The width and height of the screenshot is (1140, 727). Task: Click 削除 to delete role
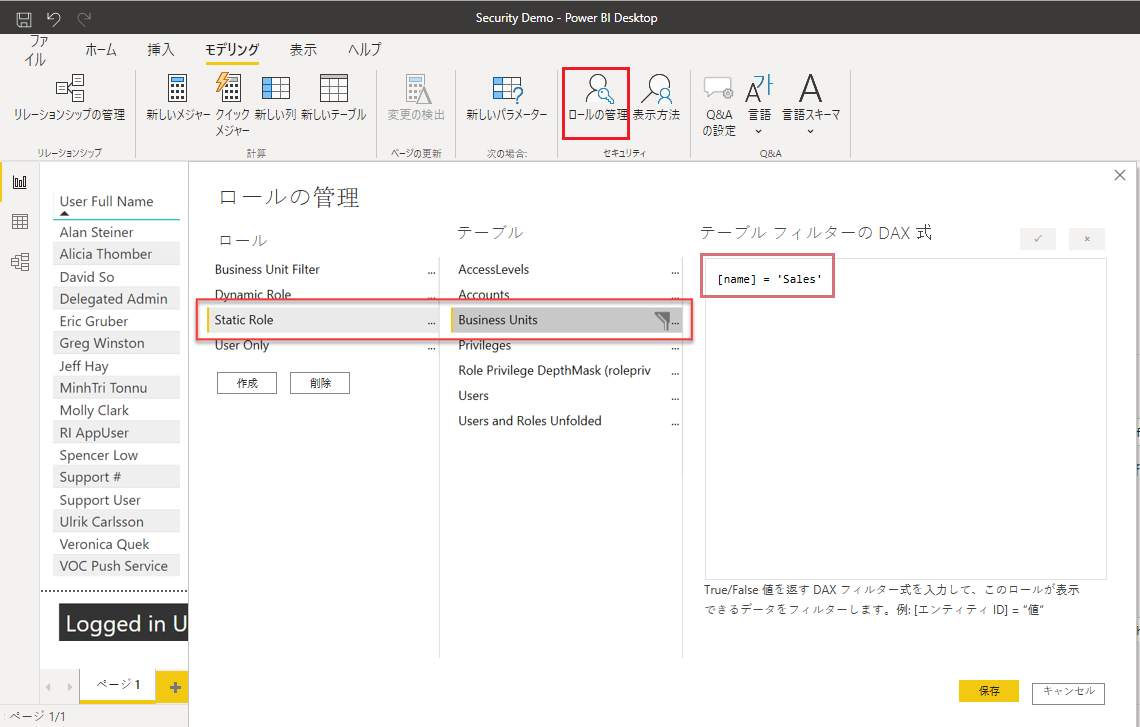(x=320, y=383)
